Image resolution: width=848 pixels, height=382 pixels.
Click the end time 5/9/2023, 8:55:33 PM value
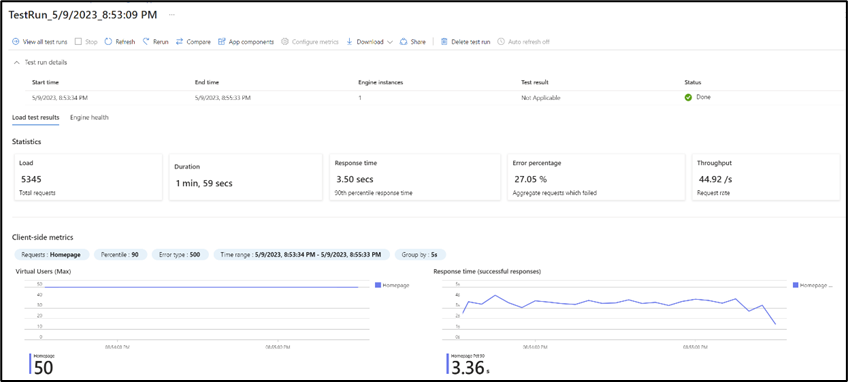(223, 98)
